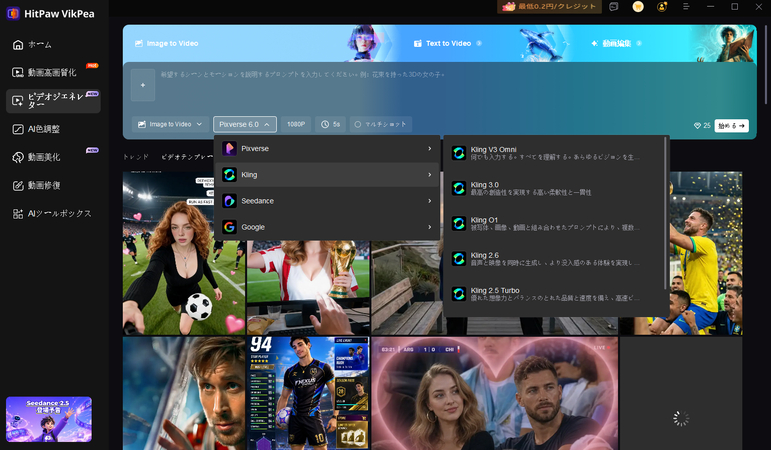
Task: Open the video beautify (動画美化) tool
Action: click(x=53, y=157)
